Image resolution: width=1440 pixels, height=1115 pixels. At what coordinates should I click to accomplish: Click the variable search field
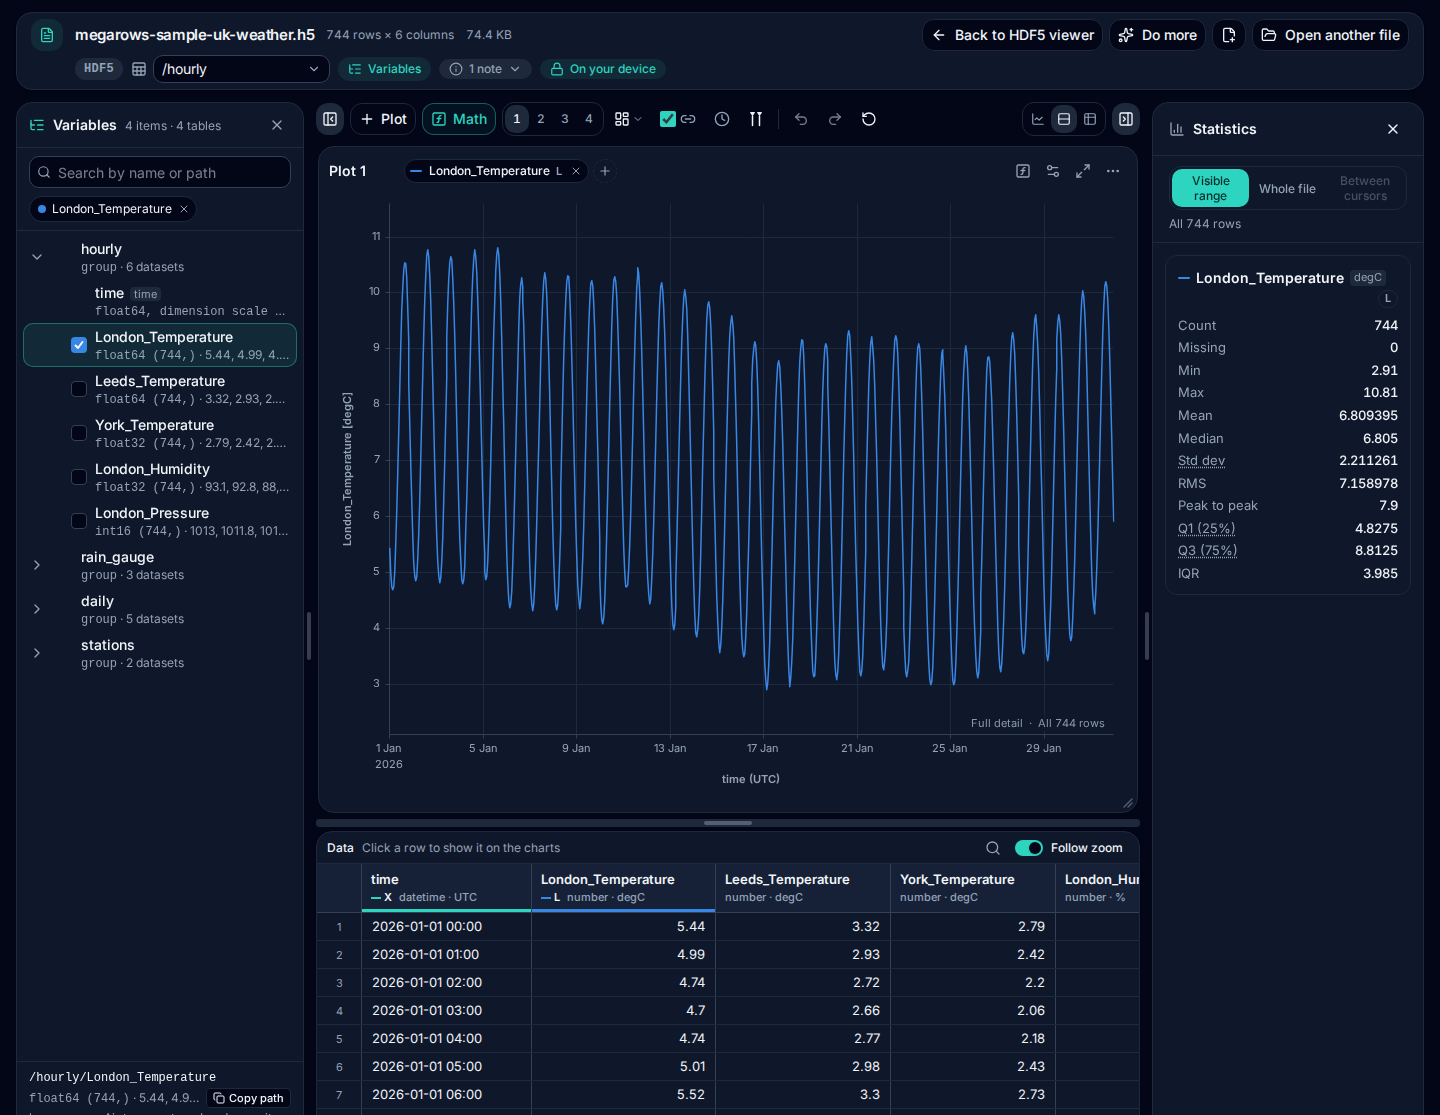tap(160, 173)
